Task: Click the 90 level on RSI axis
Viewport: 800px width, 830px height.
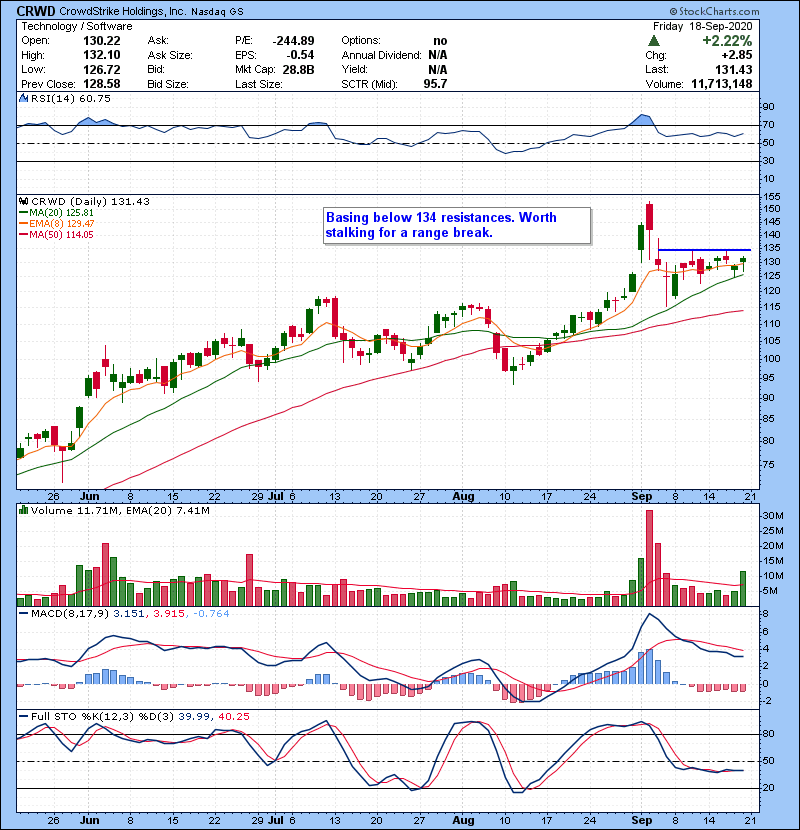Action: coord(768,107)
